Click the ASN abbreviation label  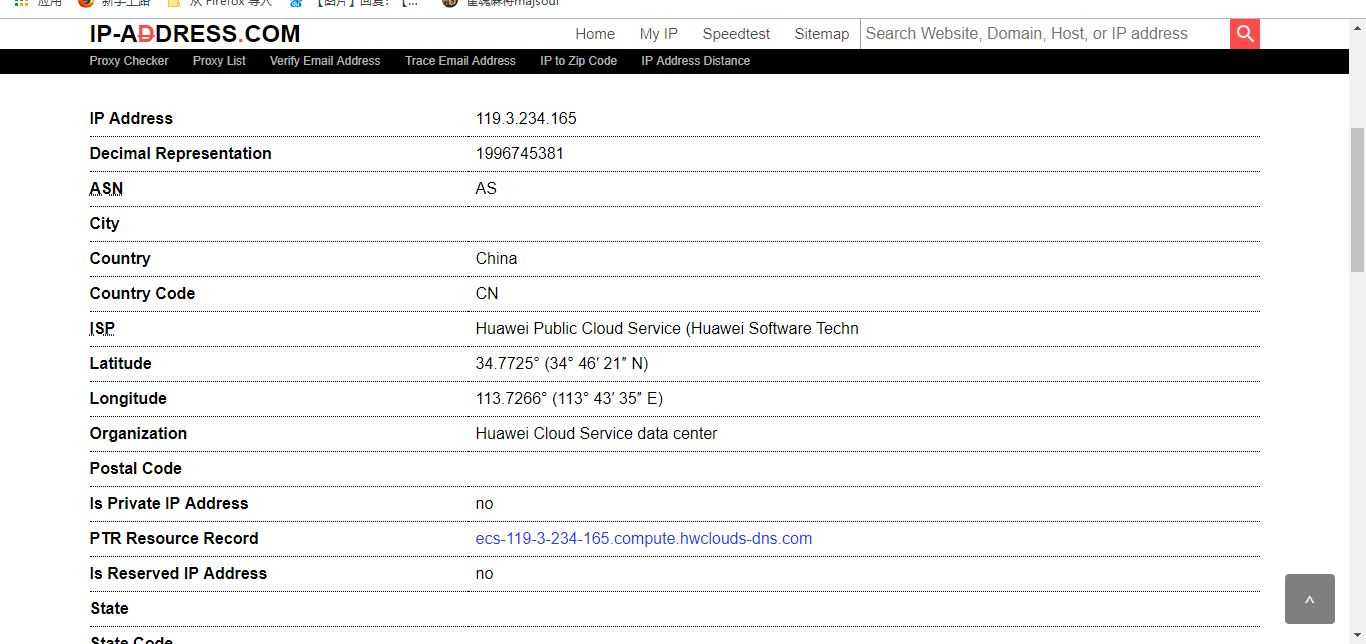pyautogui.click(x=106, y=188)
